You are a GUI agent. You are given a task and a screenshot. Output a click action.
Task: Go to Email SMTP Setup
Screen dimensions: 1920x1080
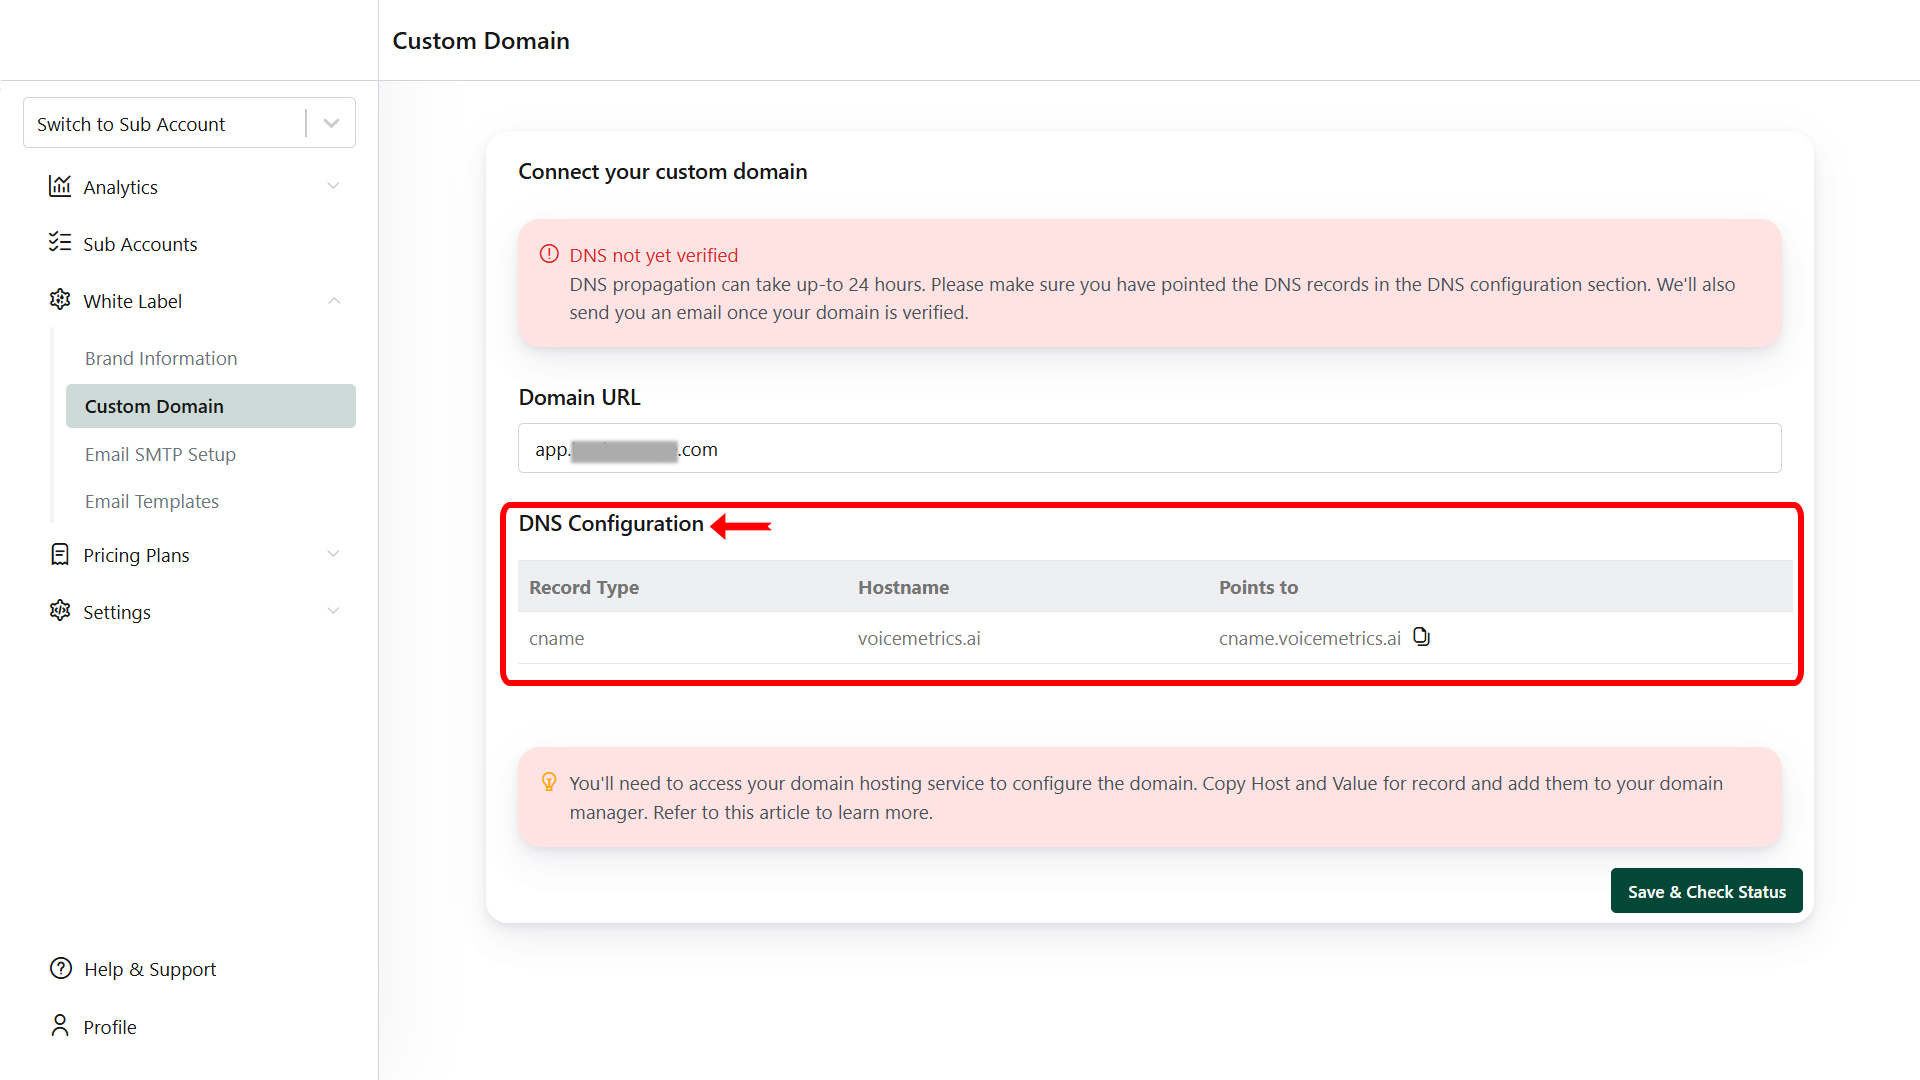[x=160, y=454]
